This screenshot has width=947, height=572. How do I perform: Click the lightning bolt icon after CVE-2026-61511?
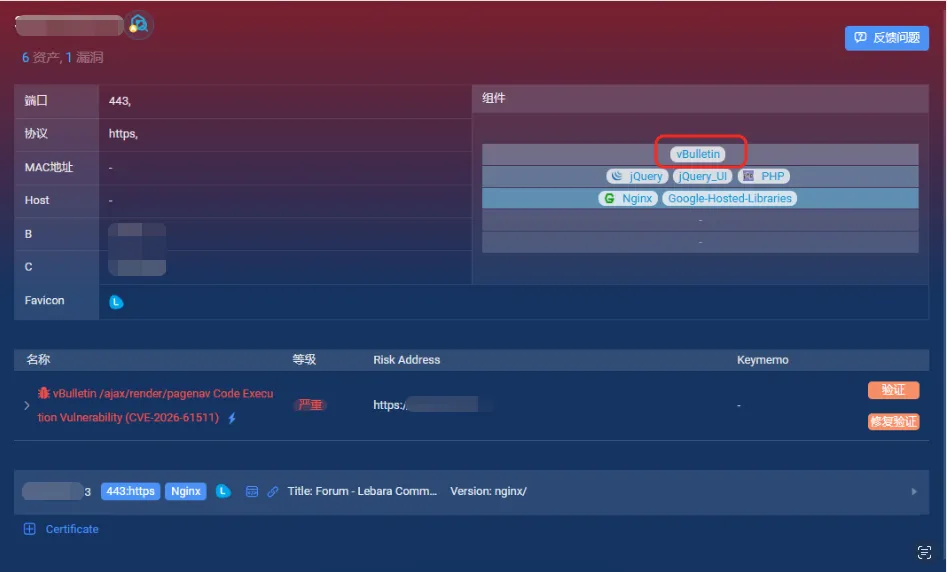point(232,417)
